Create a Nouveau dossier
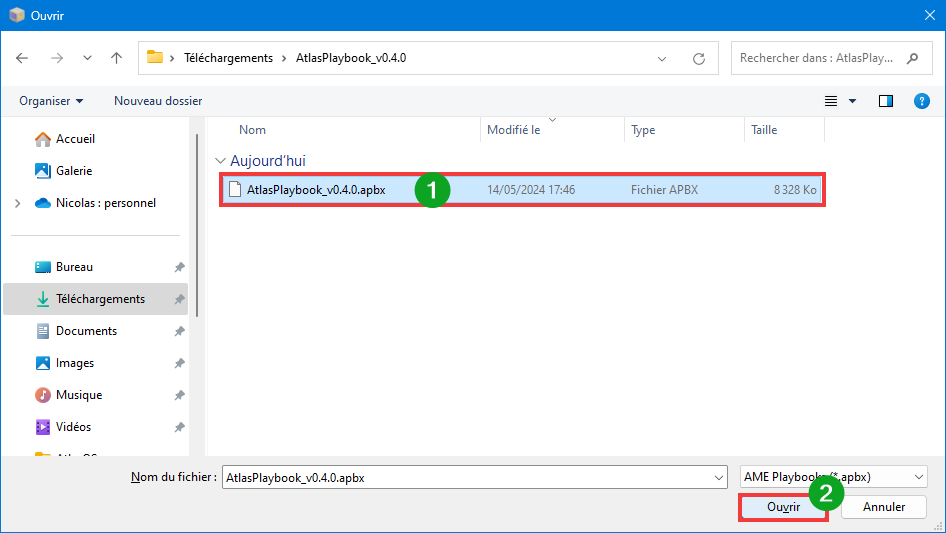Screen dimensions: 946x533 coord(158,101)
